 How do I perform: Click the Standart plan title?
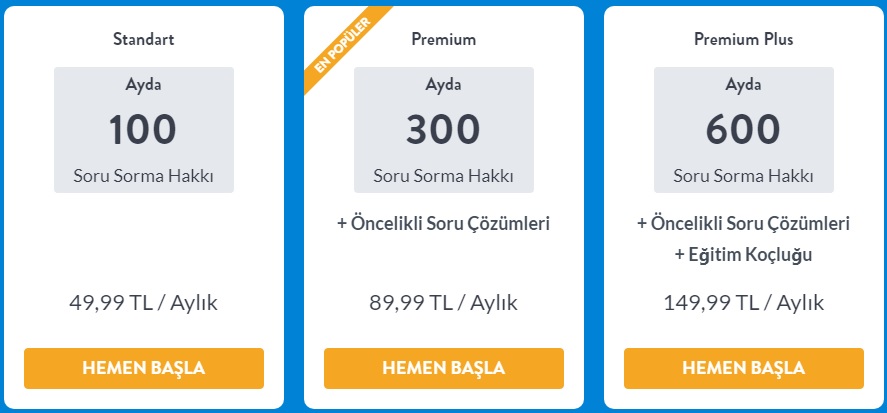[144, 40]
